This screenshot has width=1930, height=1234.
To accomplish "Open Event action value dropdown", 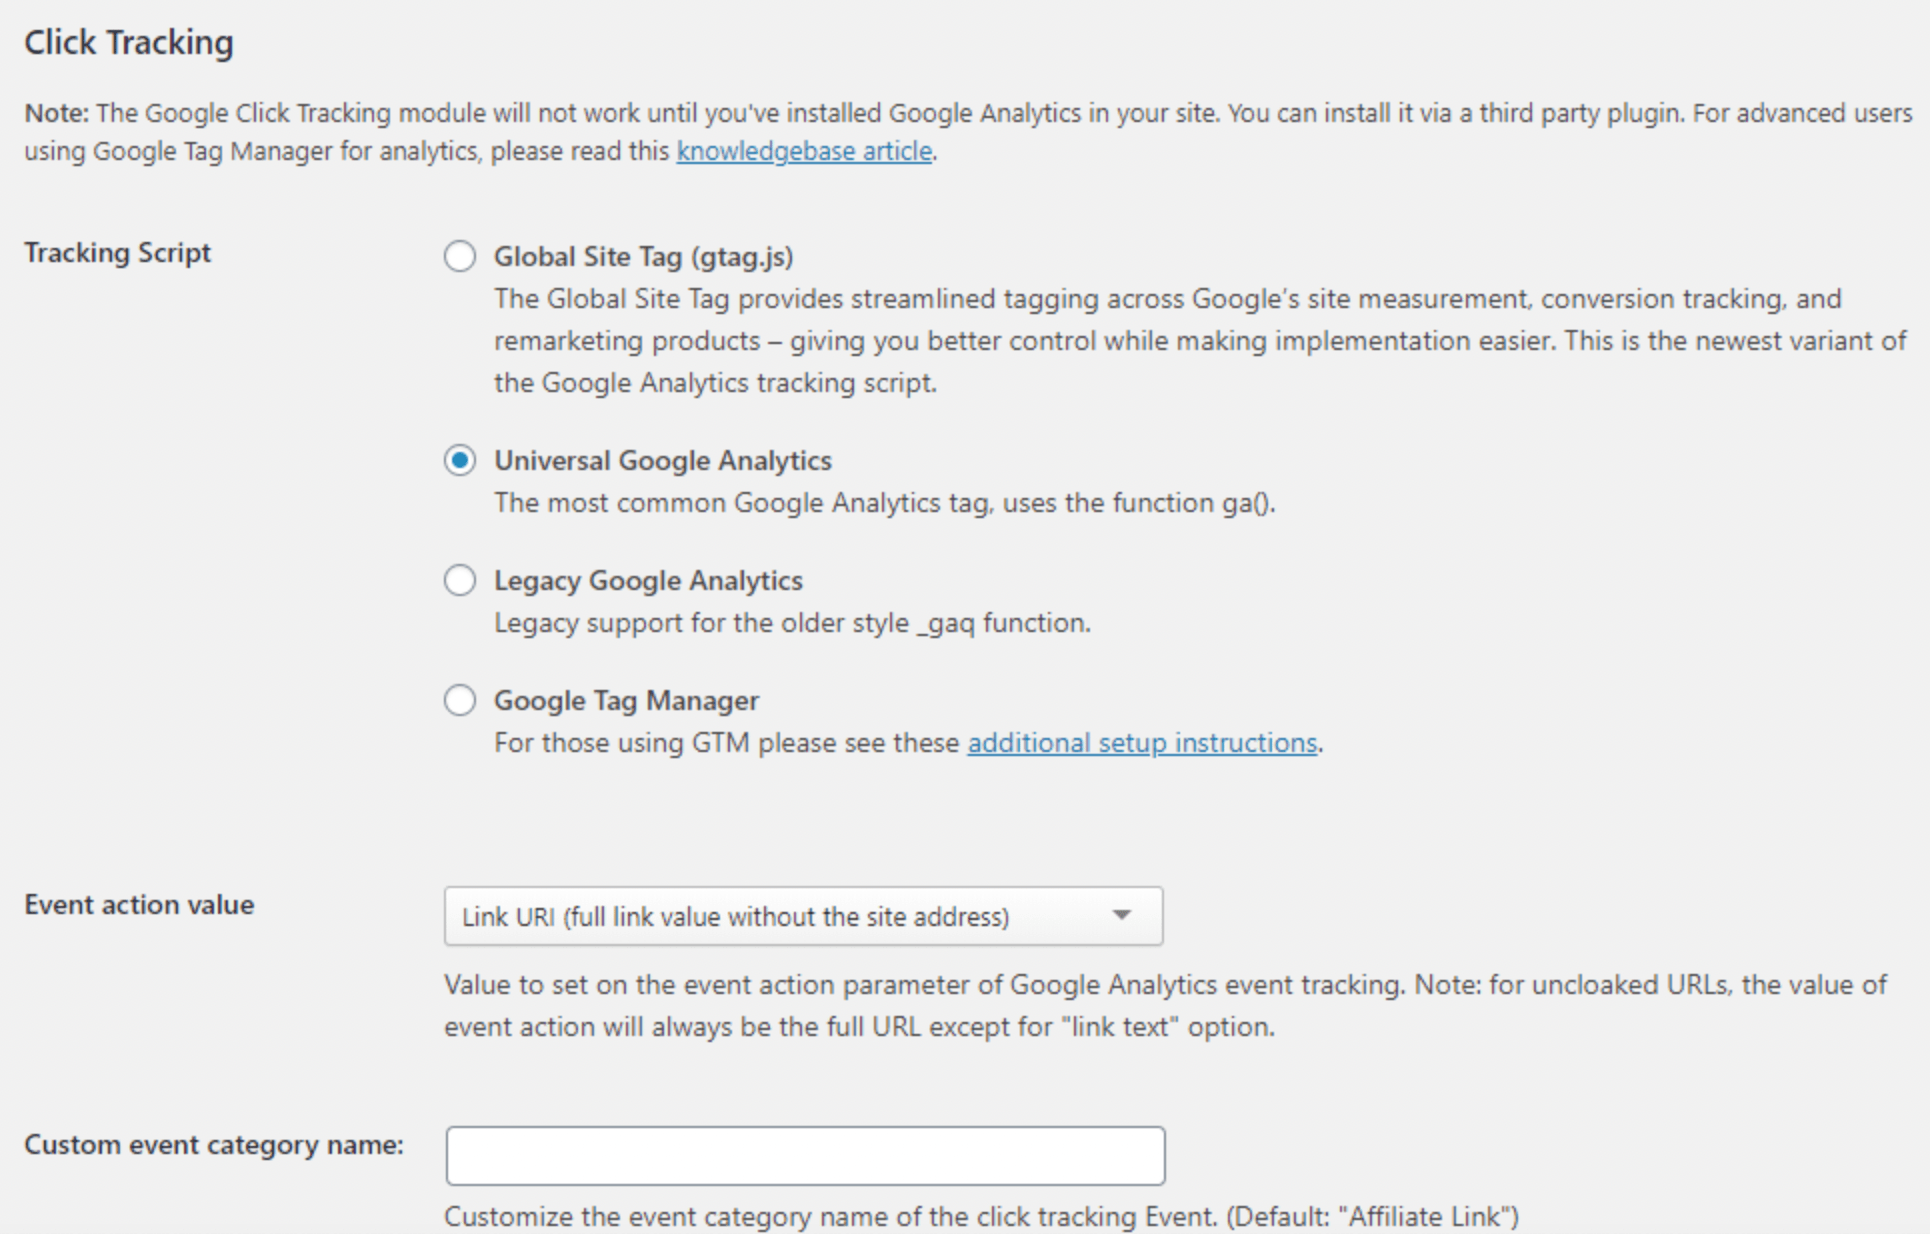I will pyautogui.click(x=802, y=916).
